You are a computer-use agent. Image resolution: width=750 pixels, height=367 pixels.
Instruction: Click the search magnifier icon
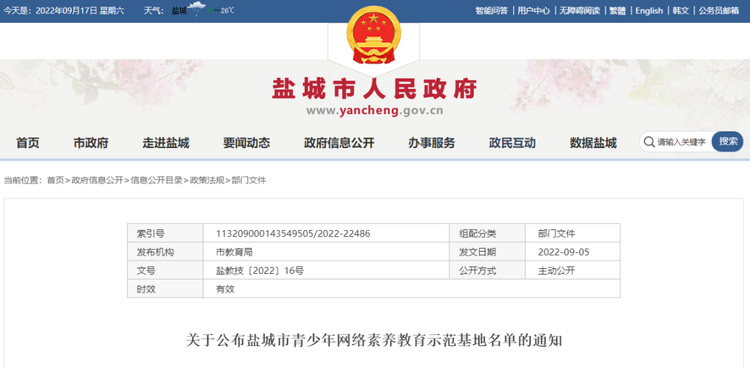[x=649, y=142]
